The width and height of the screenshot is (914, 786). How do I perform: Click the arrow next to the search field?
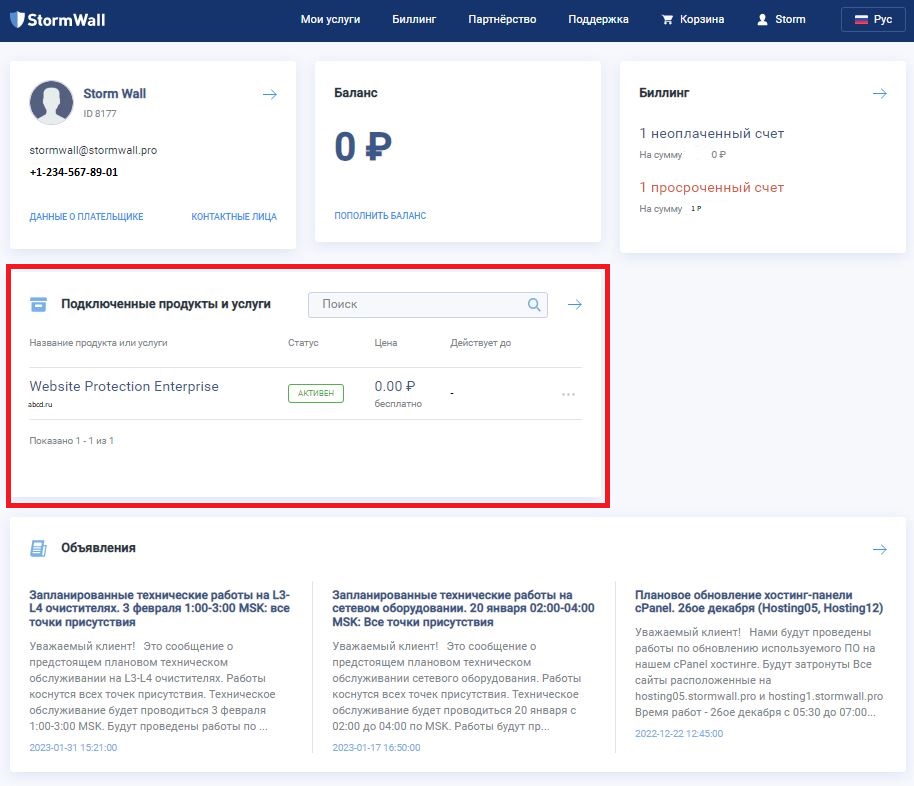pyautogui.click(x=575, y=304)
